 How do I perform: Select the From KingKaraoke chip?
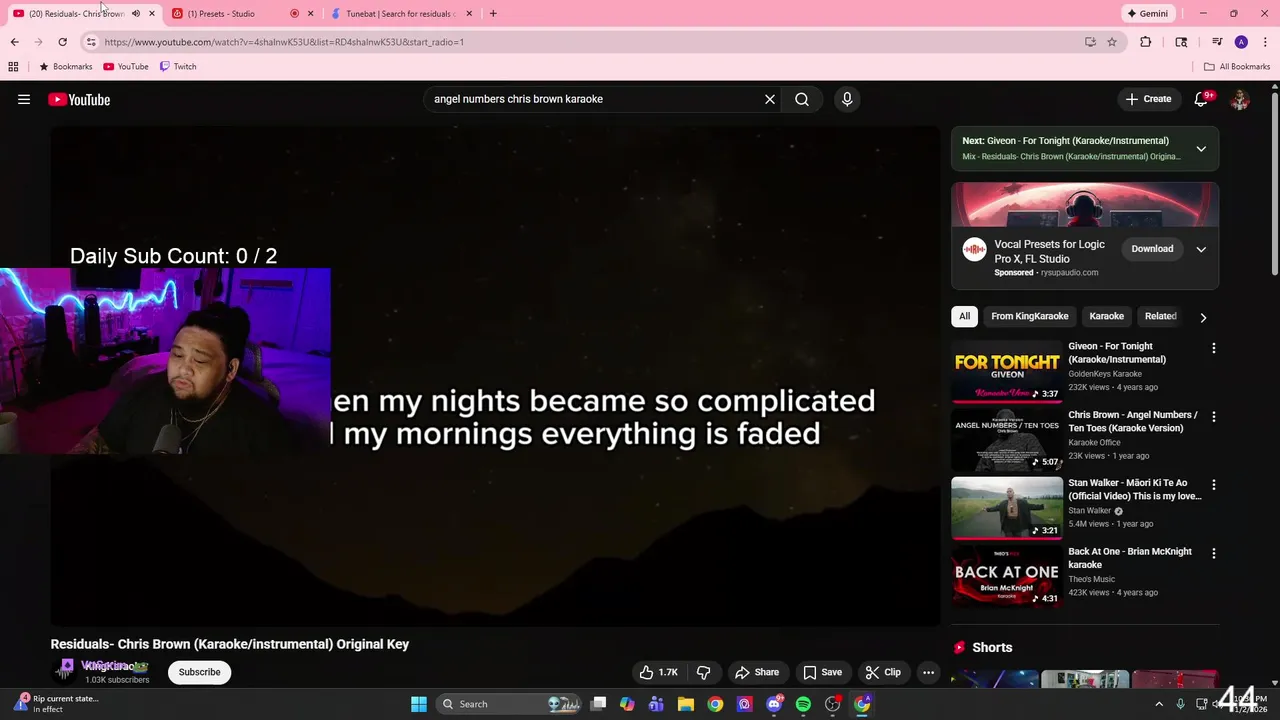click(x=1030, y=316)
